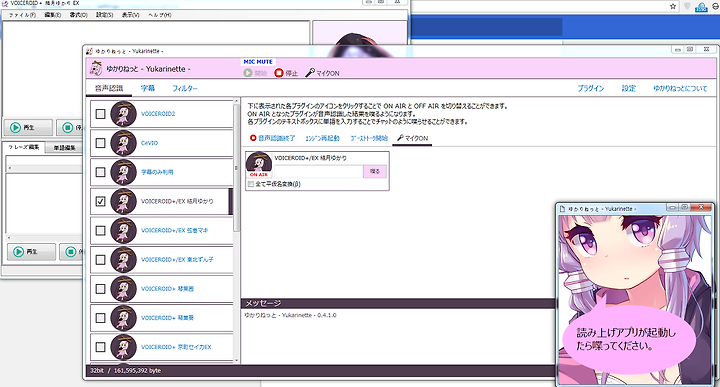This screenshot has height=387, width=720.
Task: Click the VOICEROID2 plugin name link
Action: [x=158, y=114]
